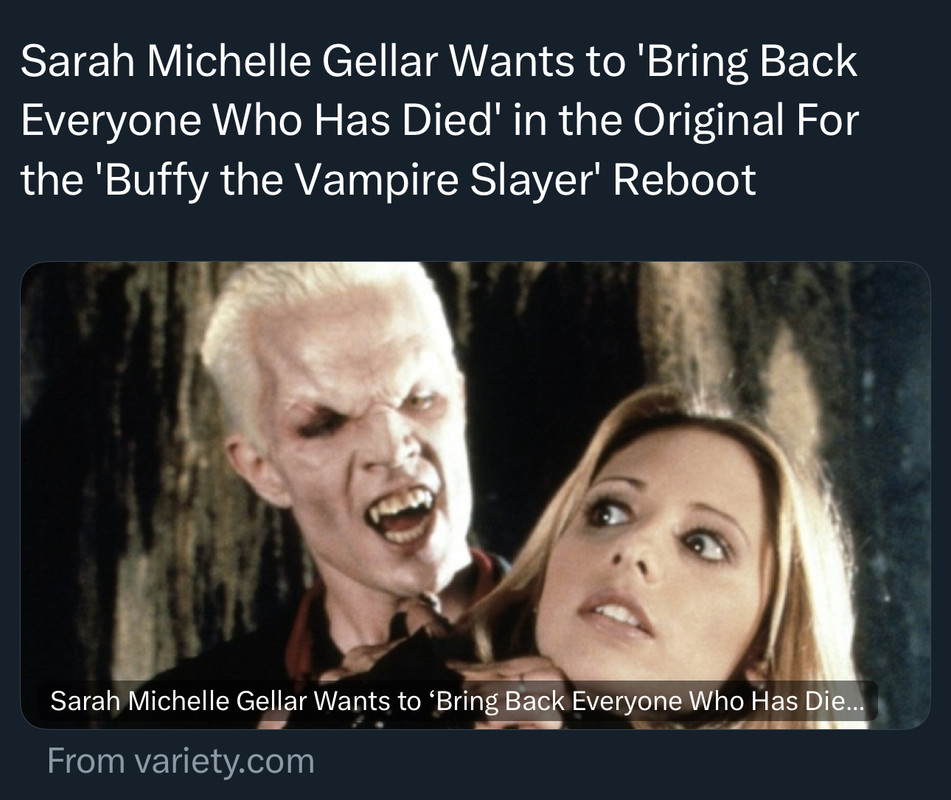Click "Original For" in the post headline
Image resolution: width=951 pixels, height=800 pixels.
click(746, 120)
